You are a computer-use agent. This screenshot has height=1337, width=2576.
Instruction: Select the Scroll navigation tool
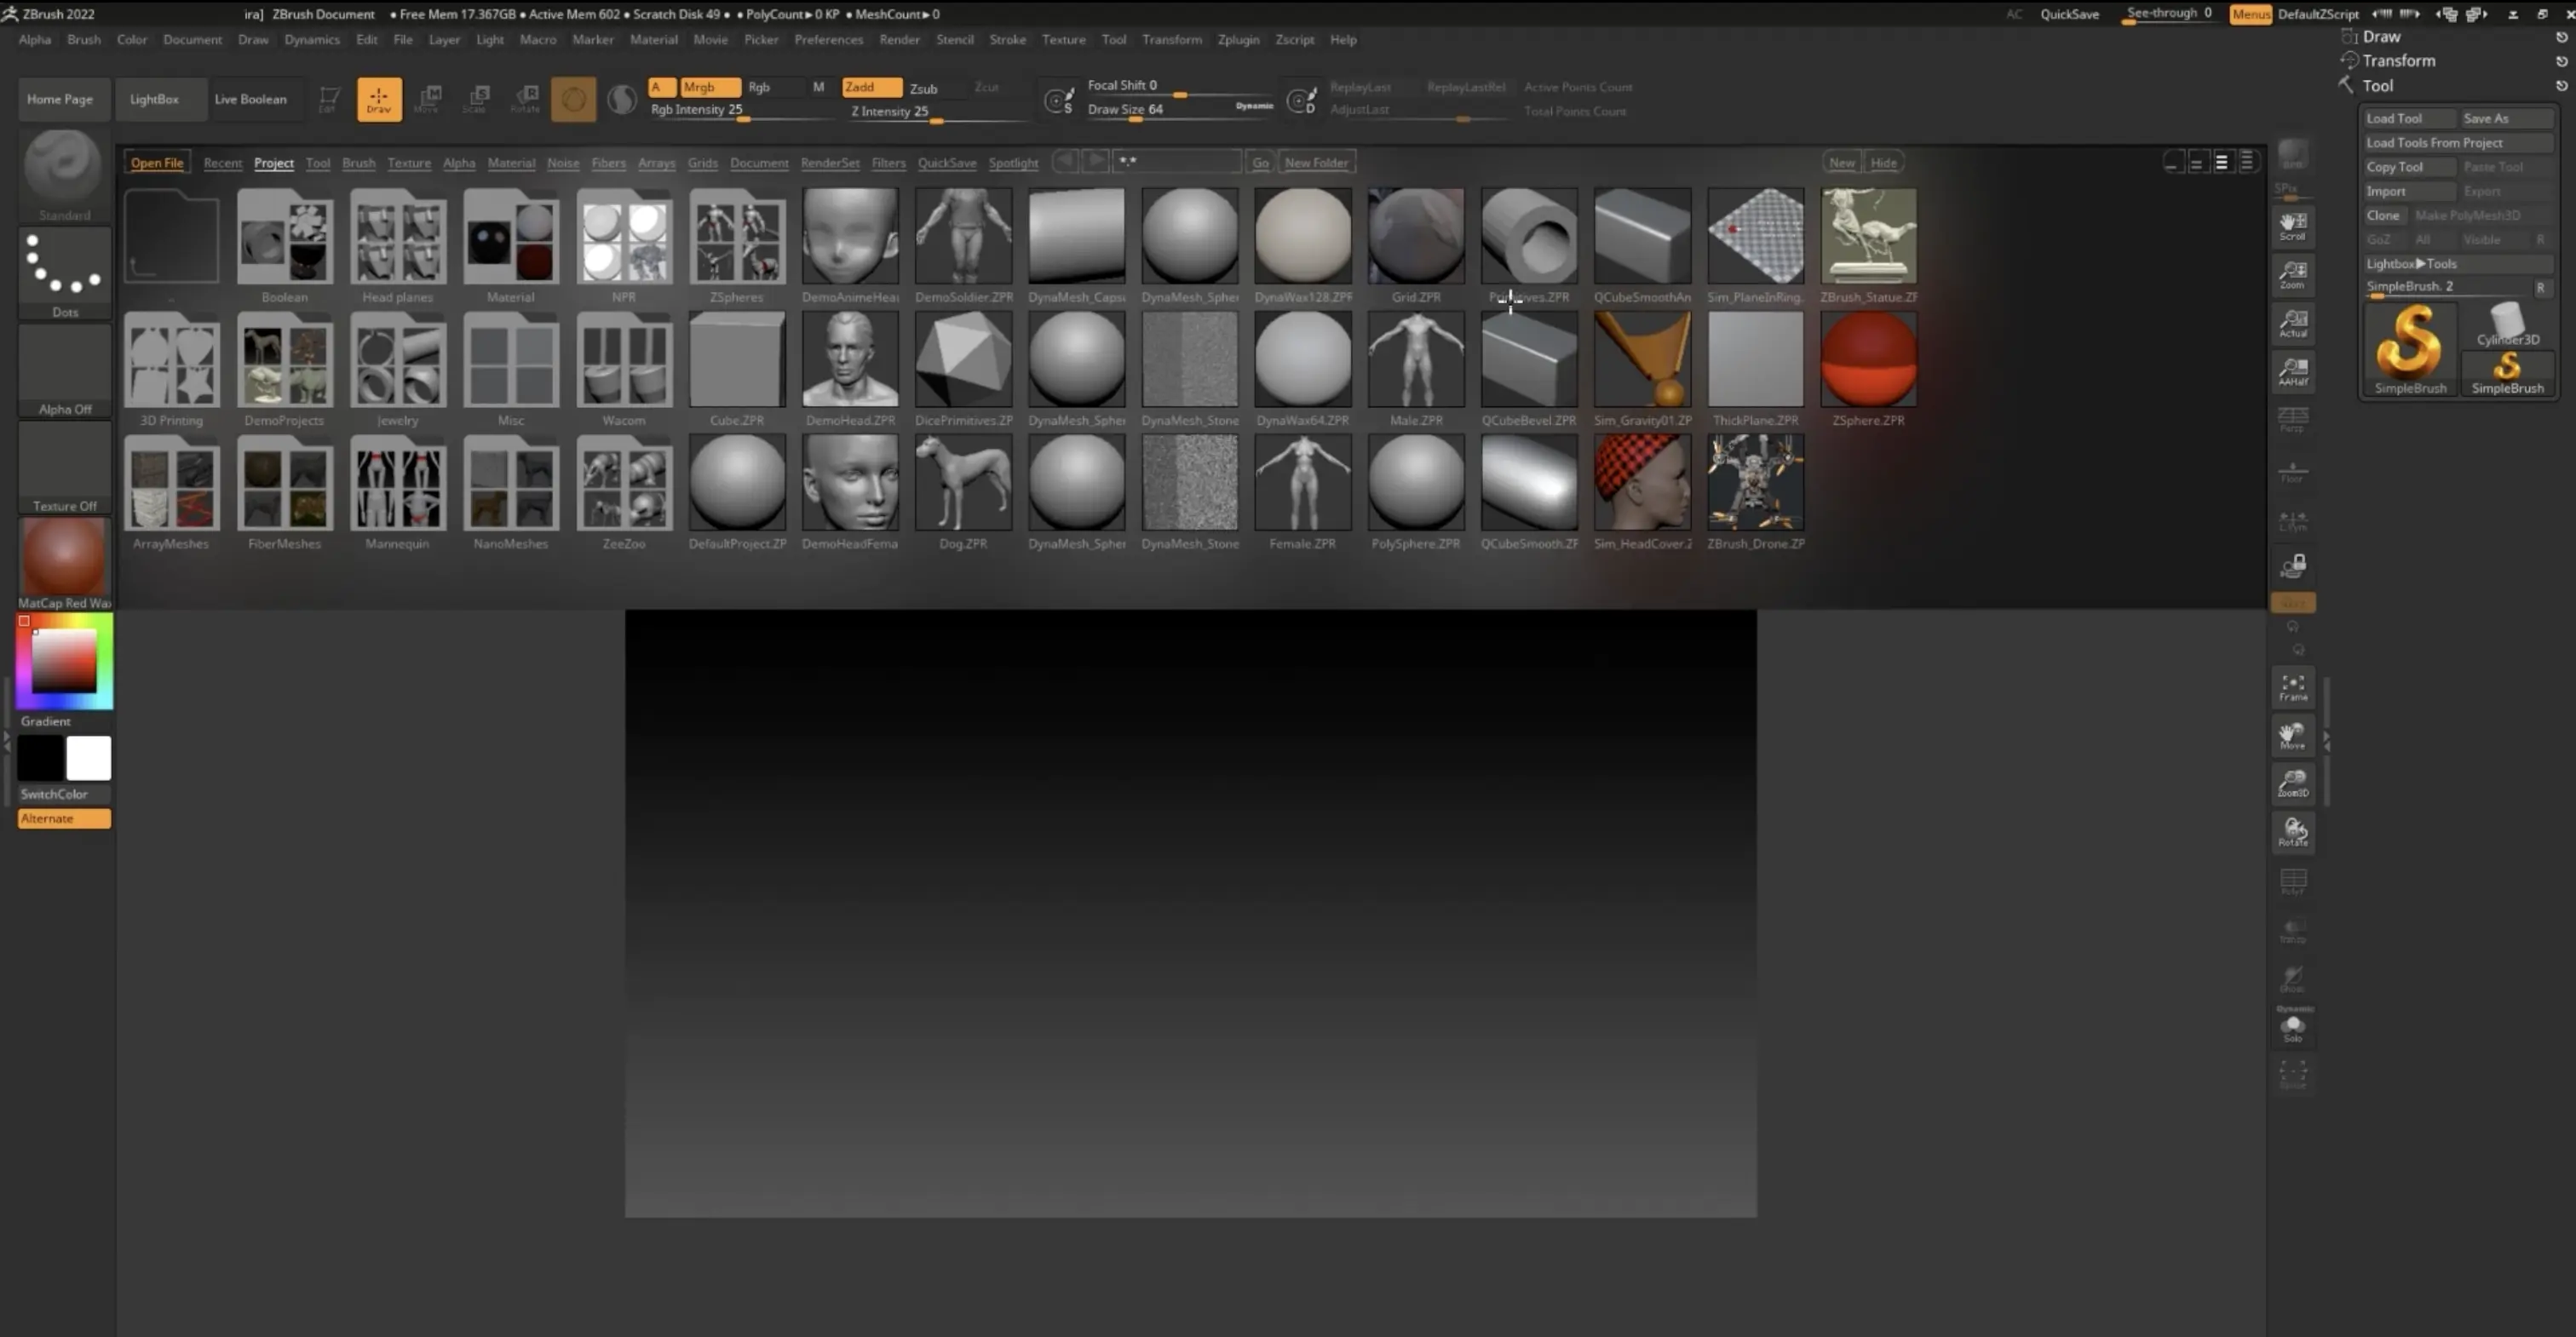(x=2292, y=226)
